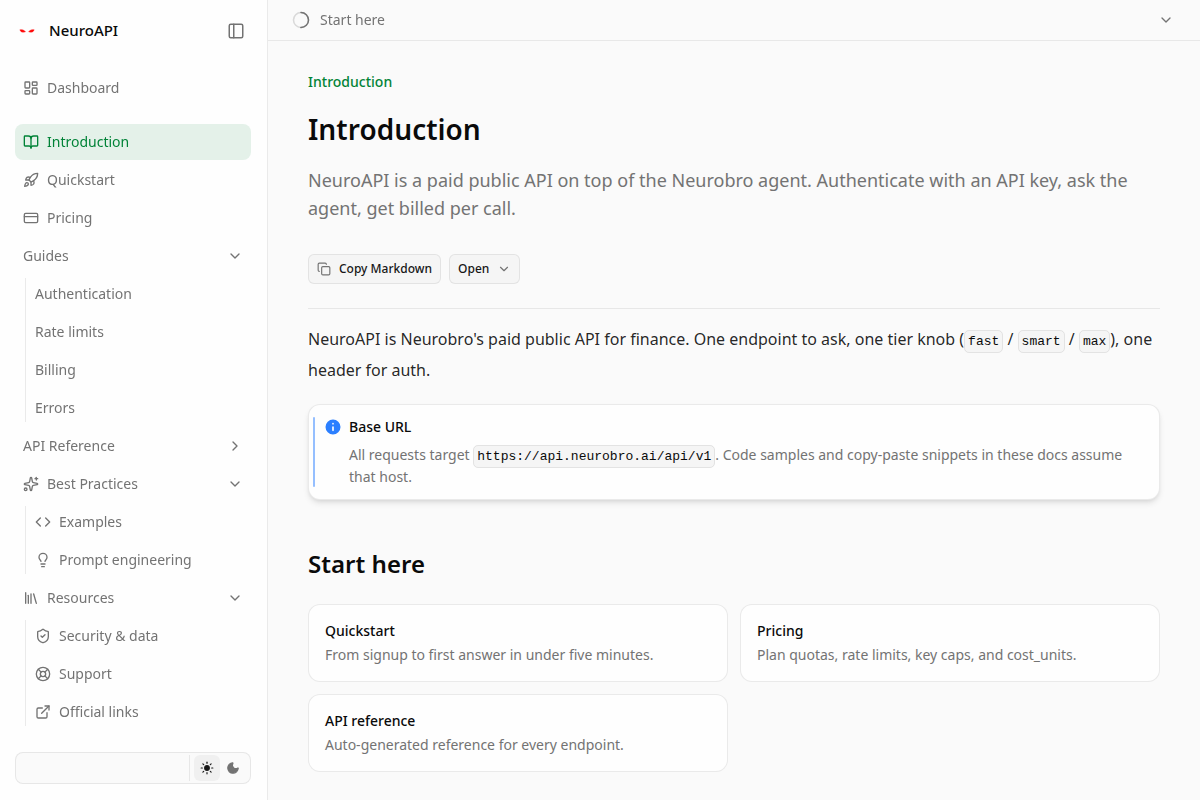The image size is (1200, 800).
Task: Click the Examples code brackets icon
Action: [43, 522]
